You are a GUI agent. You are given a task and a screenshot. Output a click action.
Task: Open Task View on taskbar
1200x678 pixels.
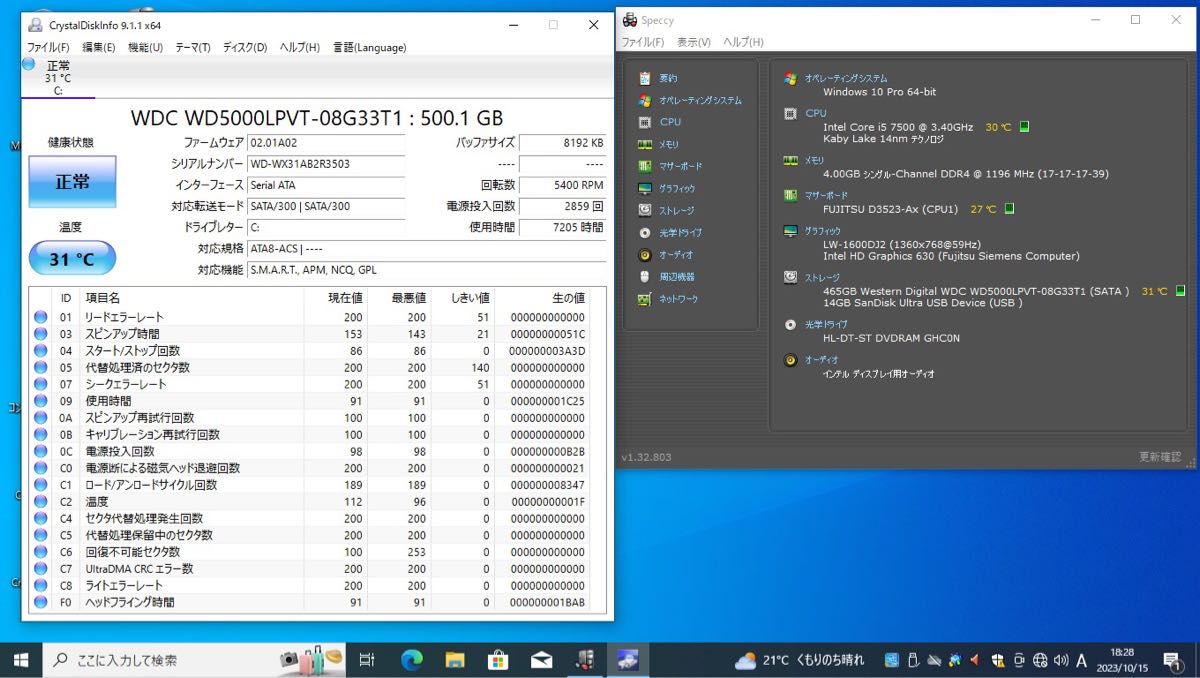[x=367, y=660]
